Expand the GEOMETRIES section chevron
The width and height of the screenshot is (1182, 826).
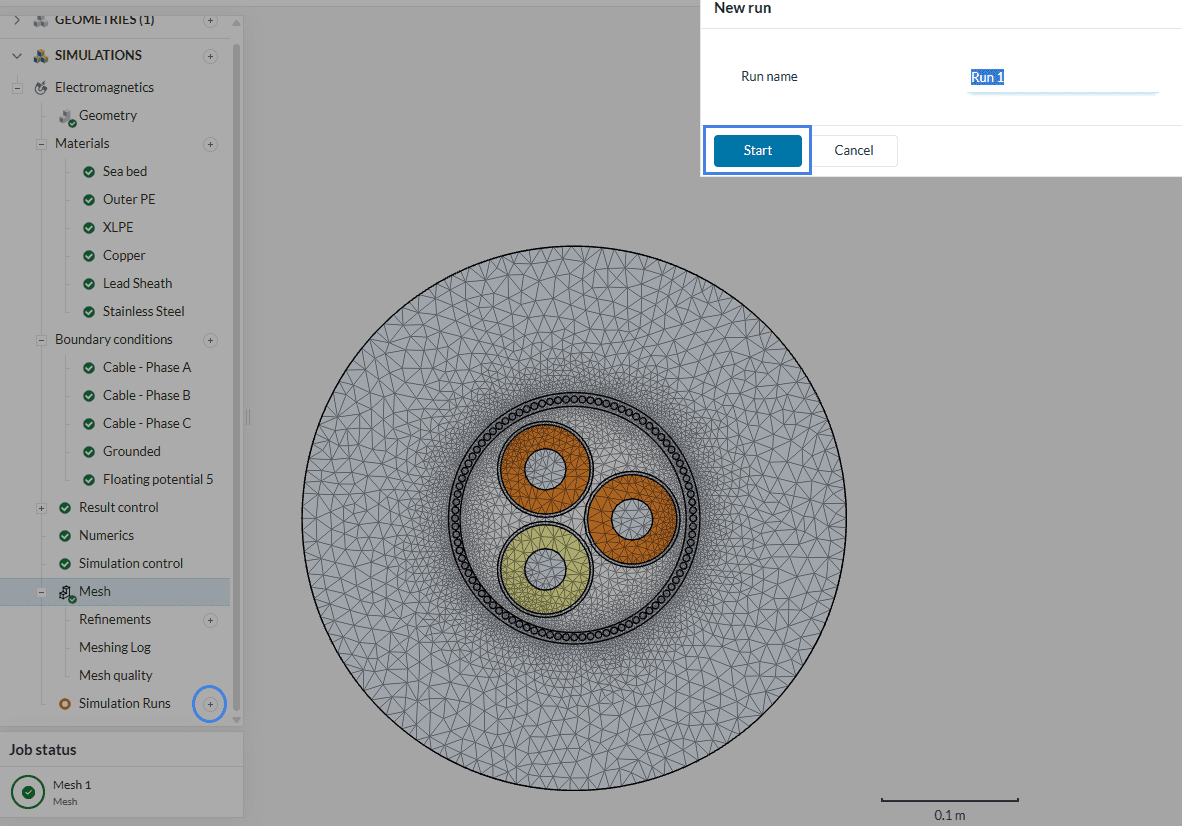pos(17,20)
